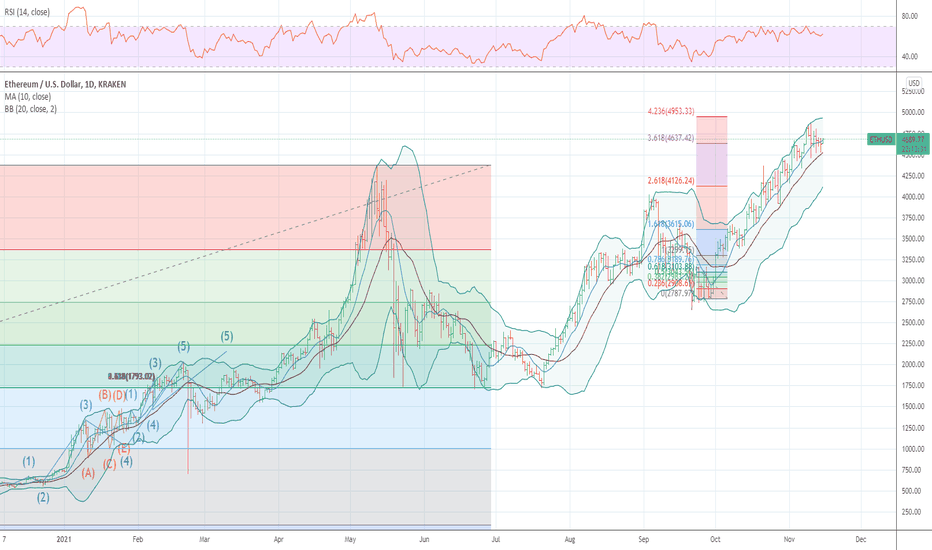Click the 80.00 level on RSI axis
The image size is (932, 550).
[x=910, y=17]
